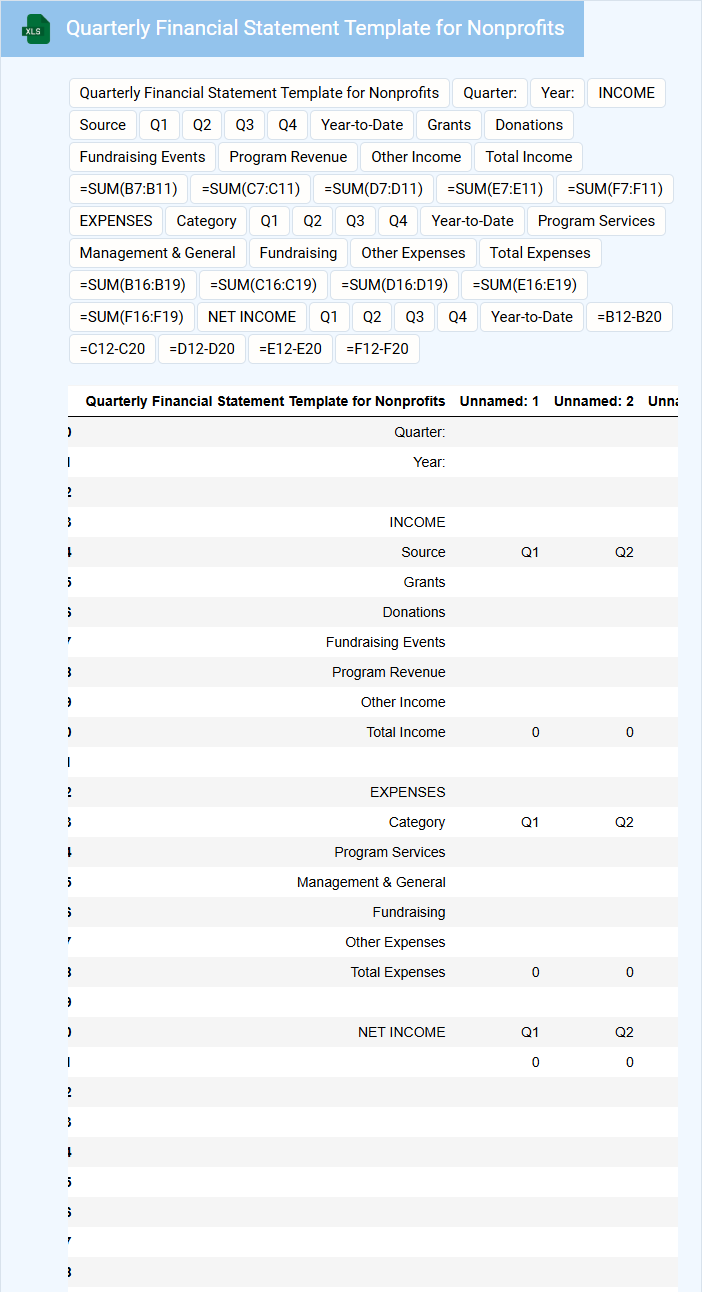
Task: Click the page title in the blue banner
Action: click(315, 28)
